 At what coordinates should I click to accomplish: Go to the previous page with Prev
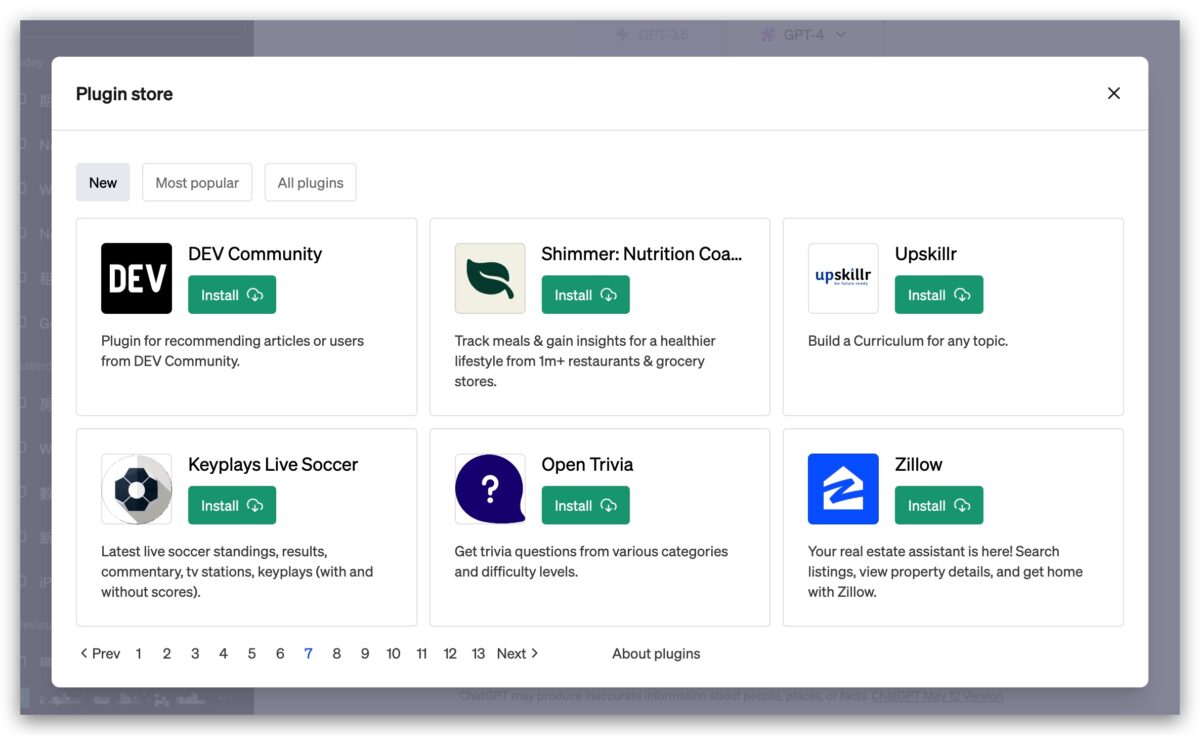click(x=100, y=653)
